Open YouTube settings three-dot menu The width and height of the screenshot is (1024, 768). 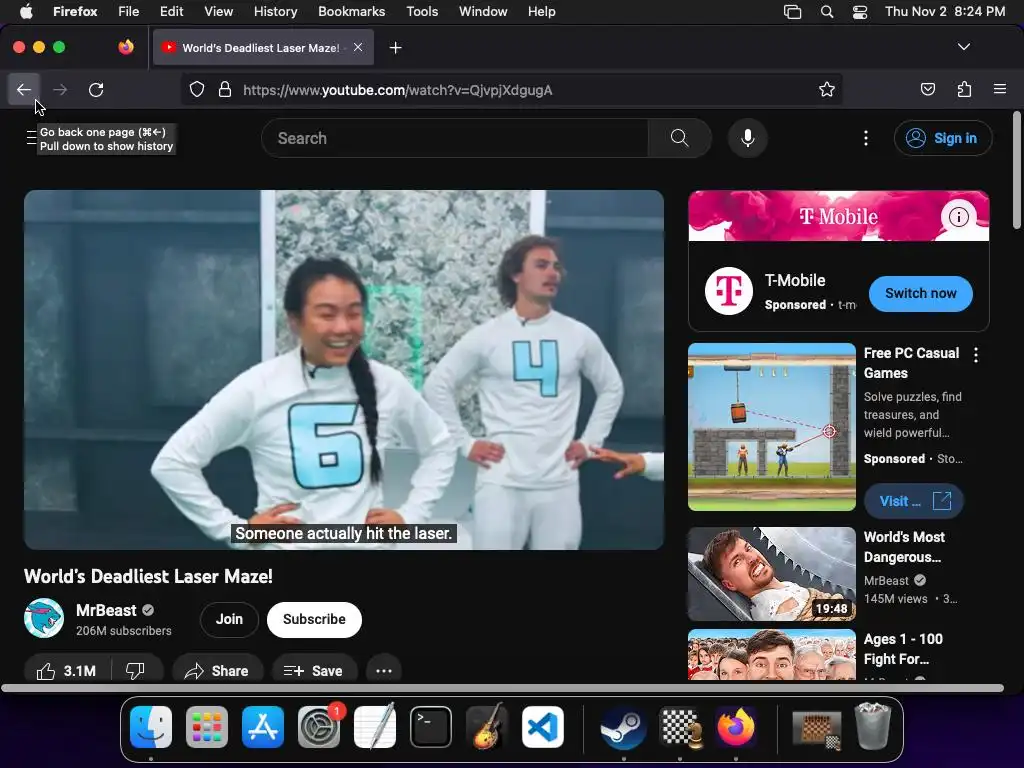point(866,138)
